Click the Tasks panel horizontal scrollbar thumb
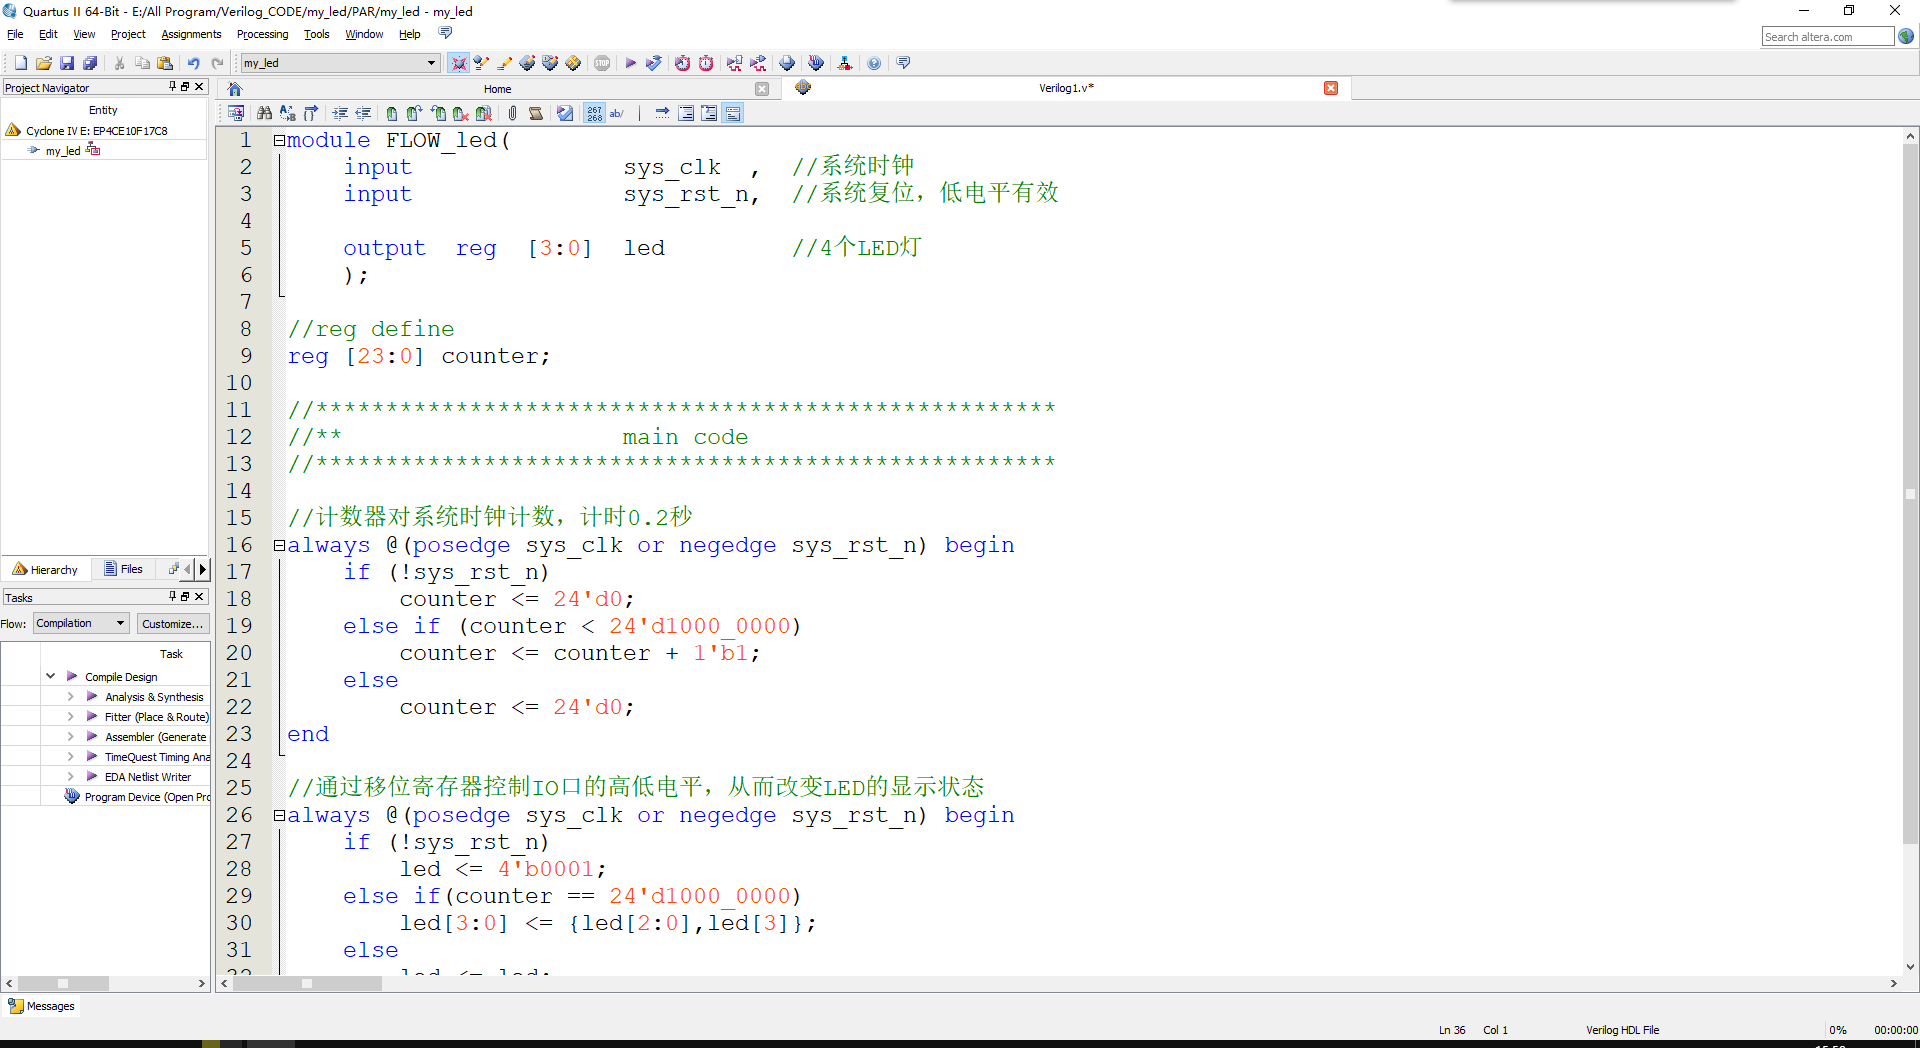 tap(62, 983)
